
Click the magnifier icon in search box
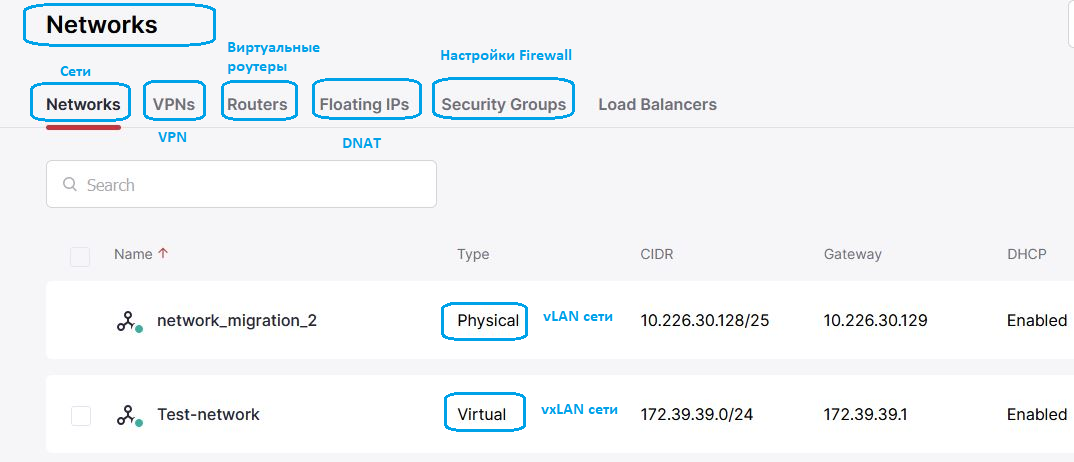tap(70, 185)
